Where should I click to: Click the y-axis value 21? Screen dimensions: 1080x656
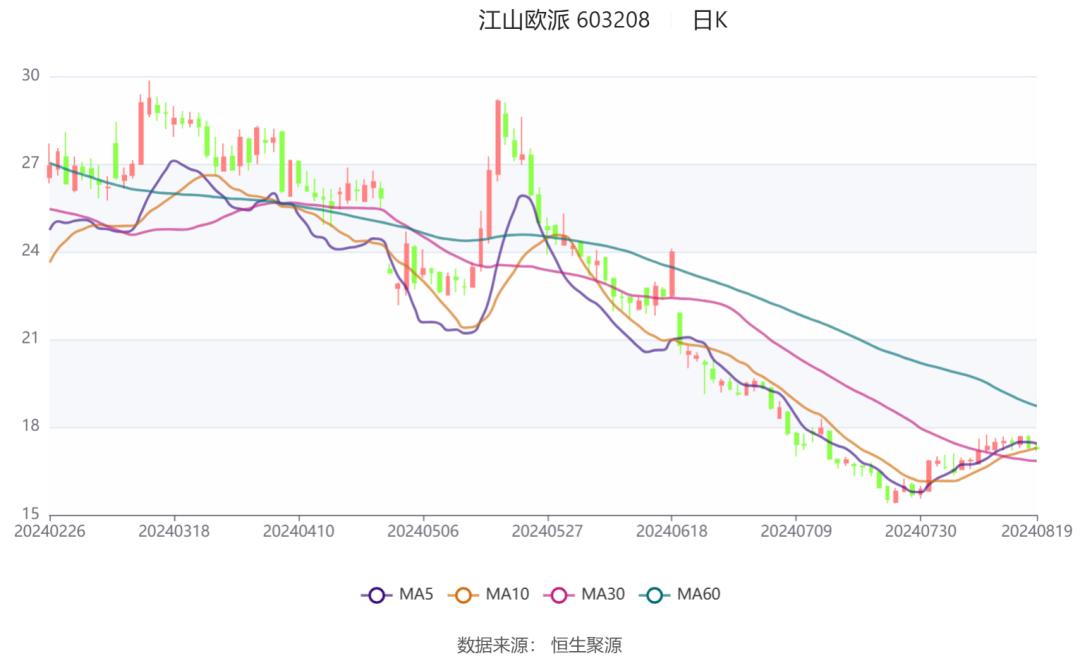click(30, 338)
